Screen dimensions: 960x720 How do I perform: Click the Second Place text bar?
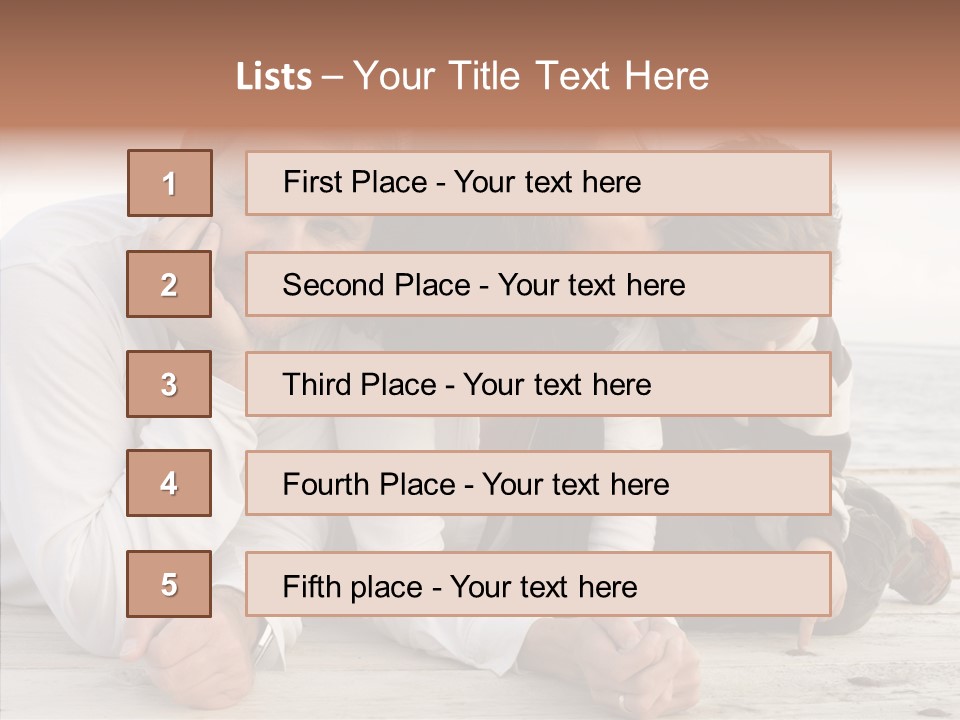pos(538,284)
